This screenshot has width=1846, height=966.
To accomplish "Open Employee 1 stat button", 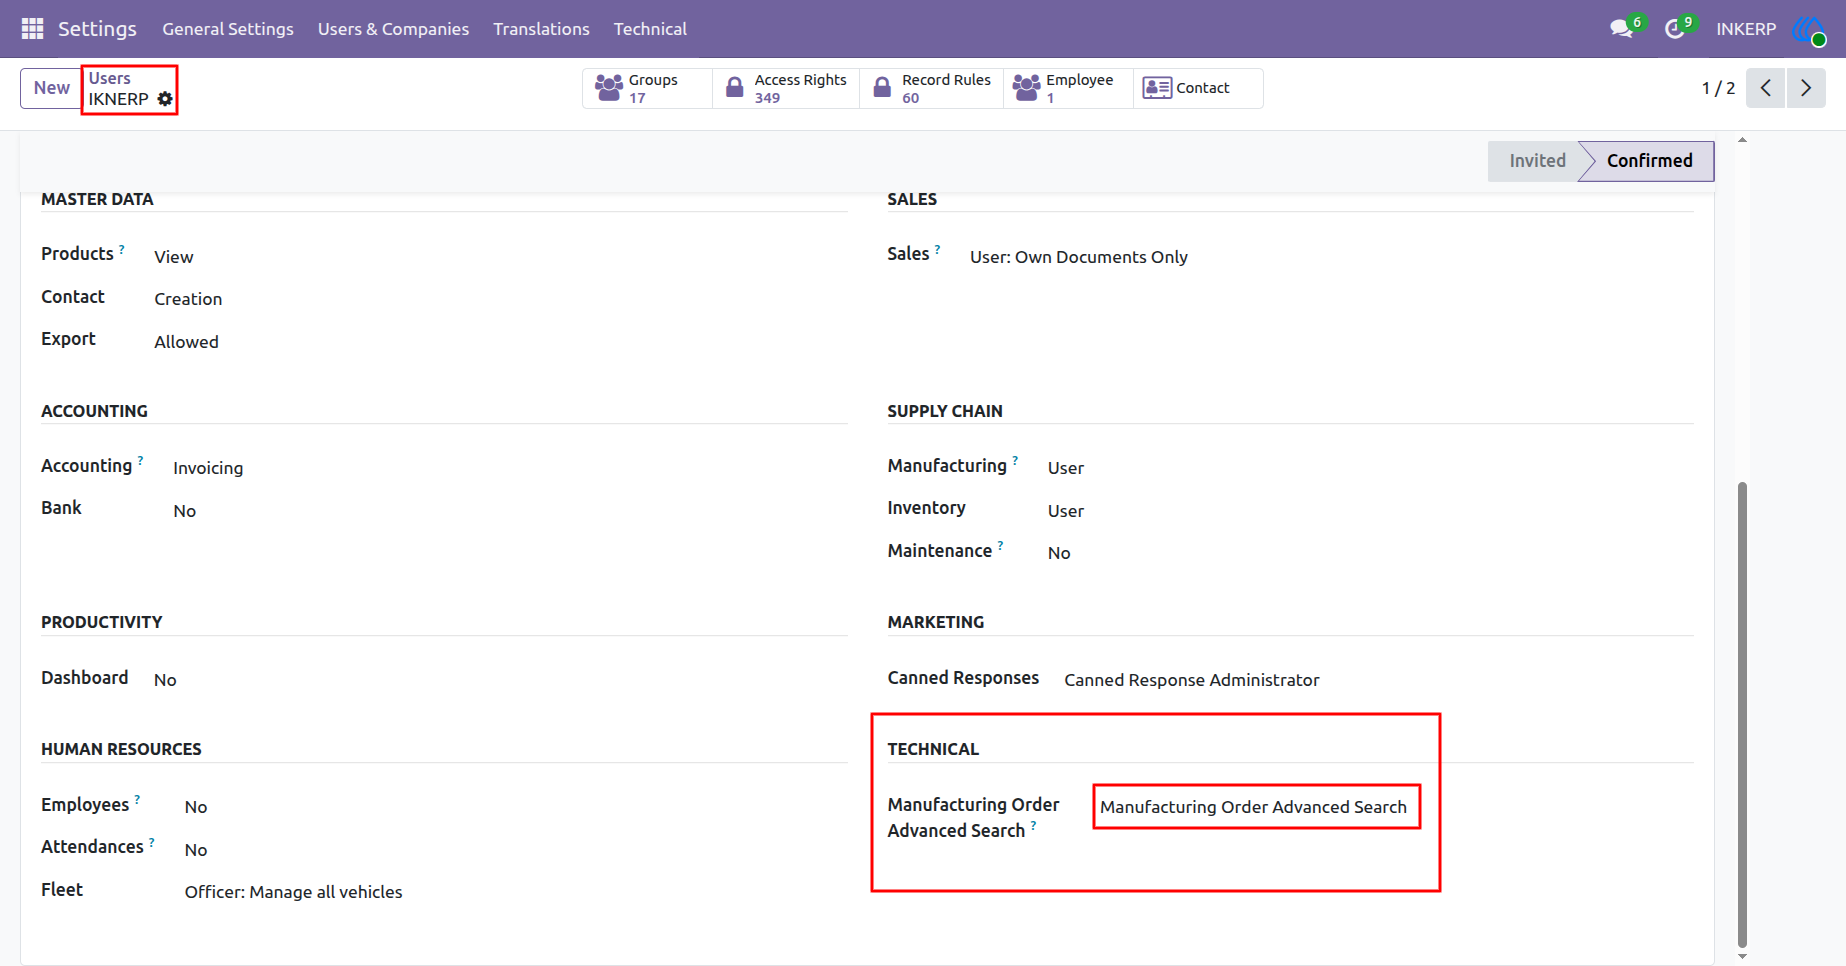I will 1068,88.
